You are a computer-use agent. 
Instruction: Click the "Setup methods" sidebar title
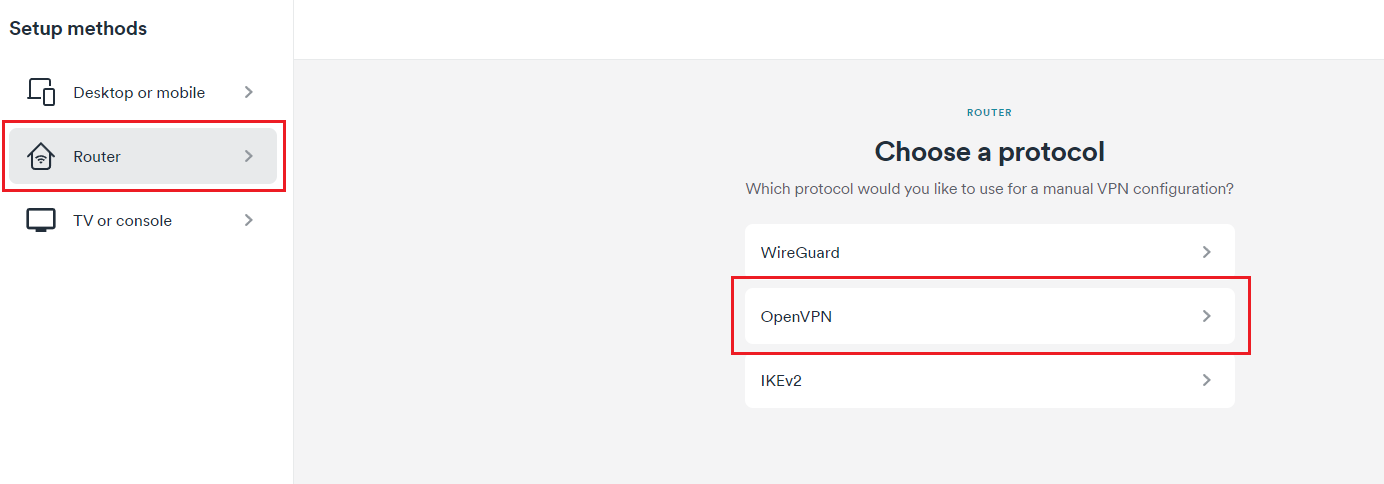pos(78,29)
